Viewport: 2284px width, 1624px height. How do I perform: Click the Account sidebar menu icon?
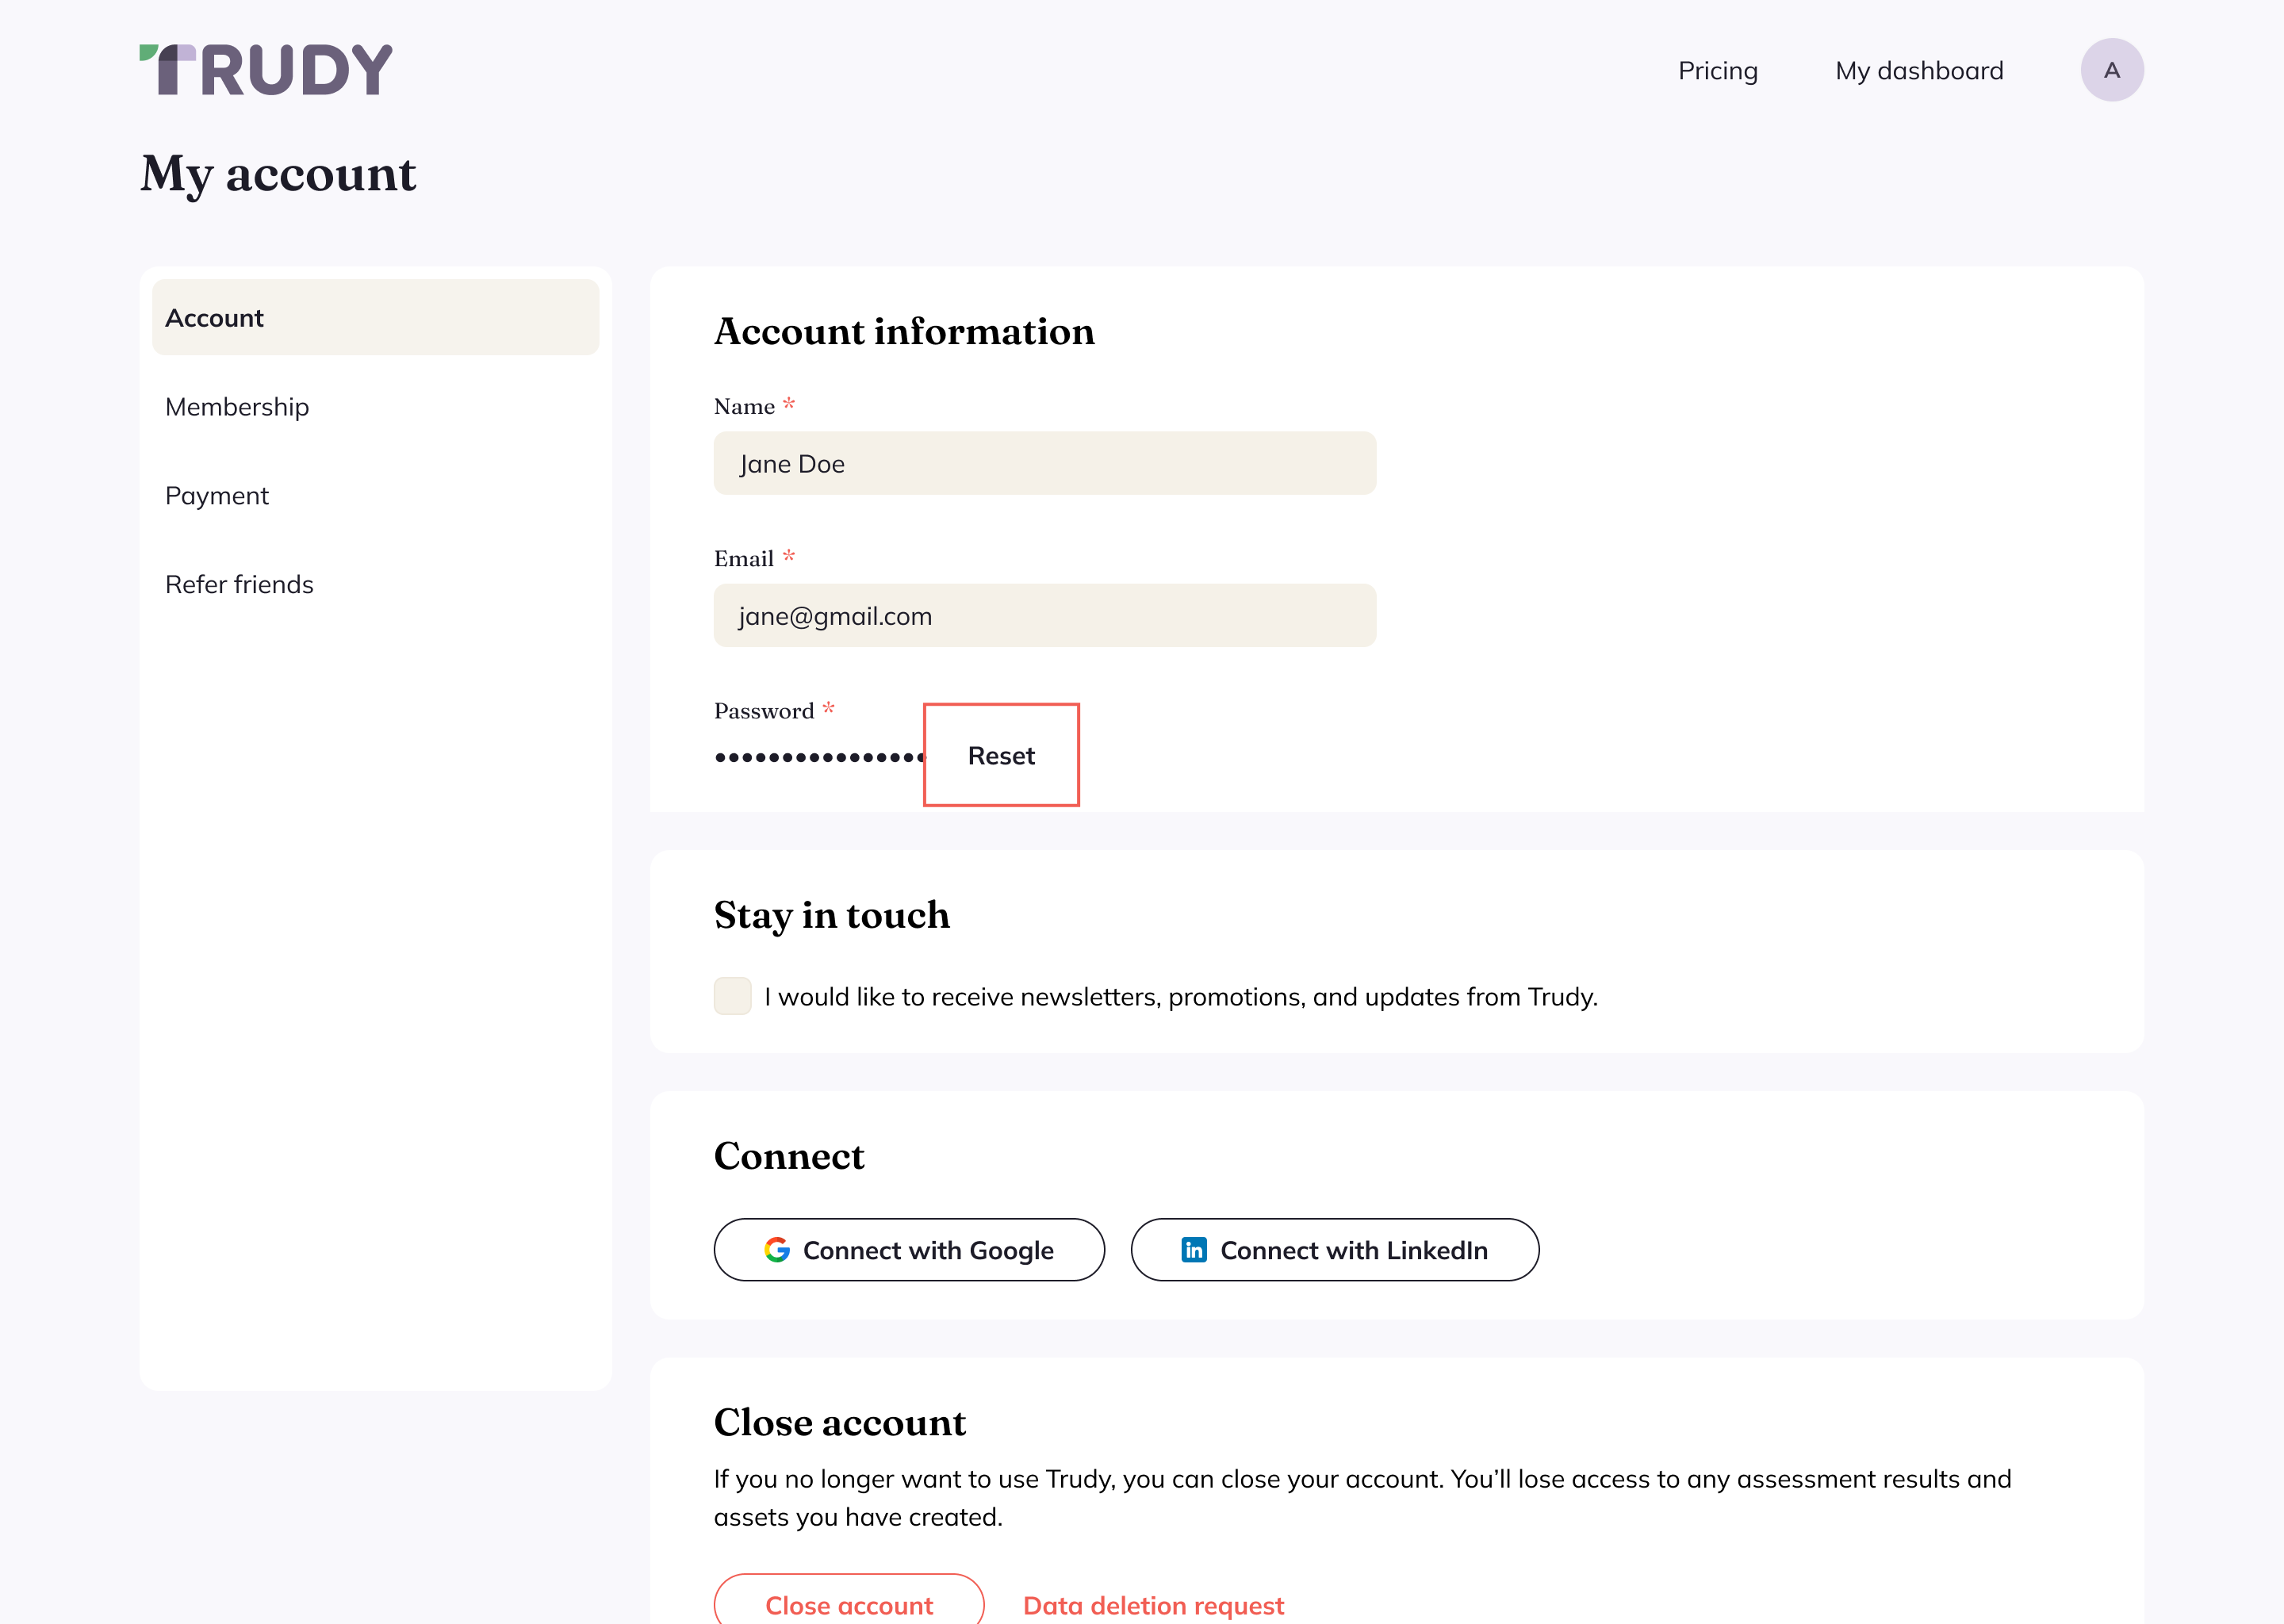(376, 316)
